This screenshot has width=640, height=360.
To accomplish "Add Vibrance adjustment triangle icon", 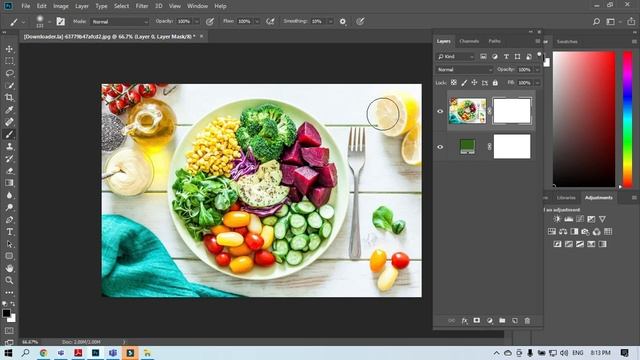I will tap(602, 219).
